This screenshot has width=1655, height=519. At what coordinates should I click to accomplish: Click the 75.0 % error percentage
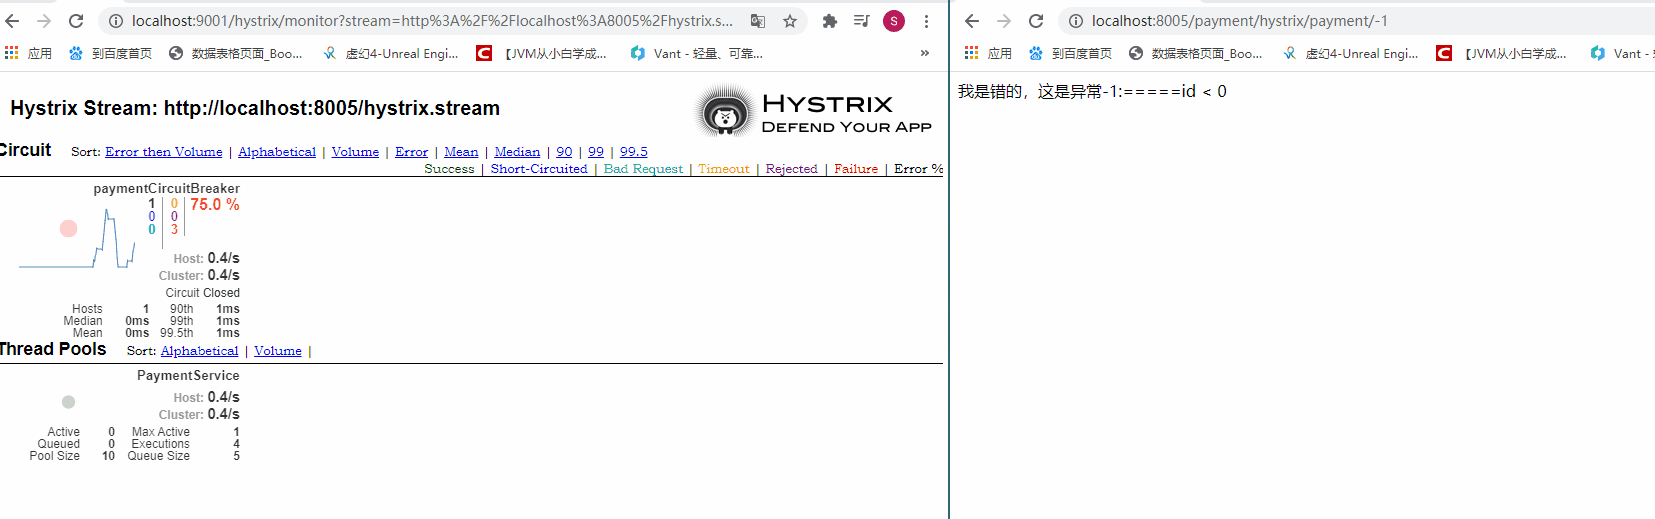(215, 204)
